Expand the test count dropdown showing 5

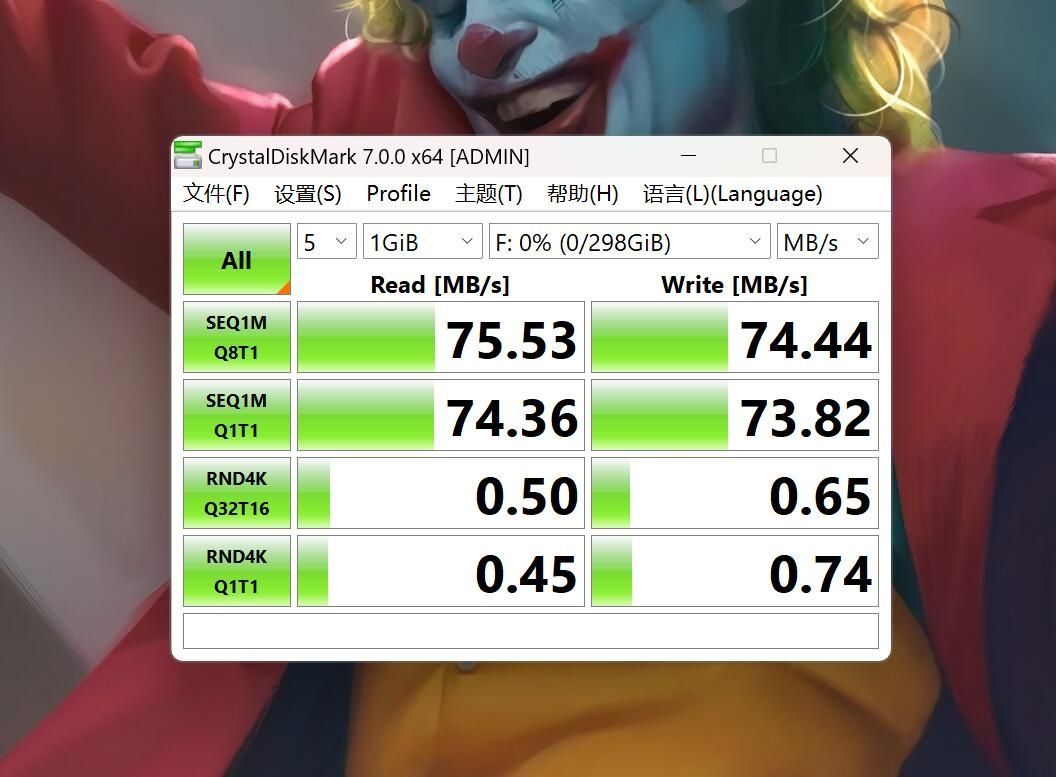coord(327,241)
